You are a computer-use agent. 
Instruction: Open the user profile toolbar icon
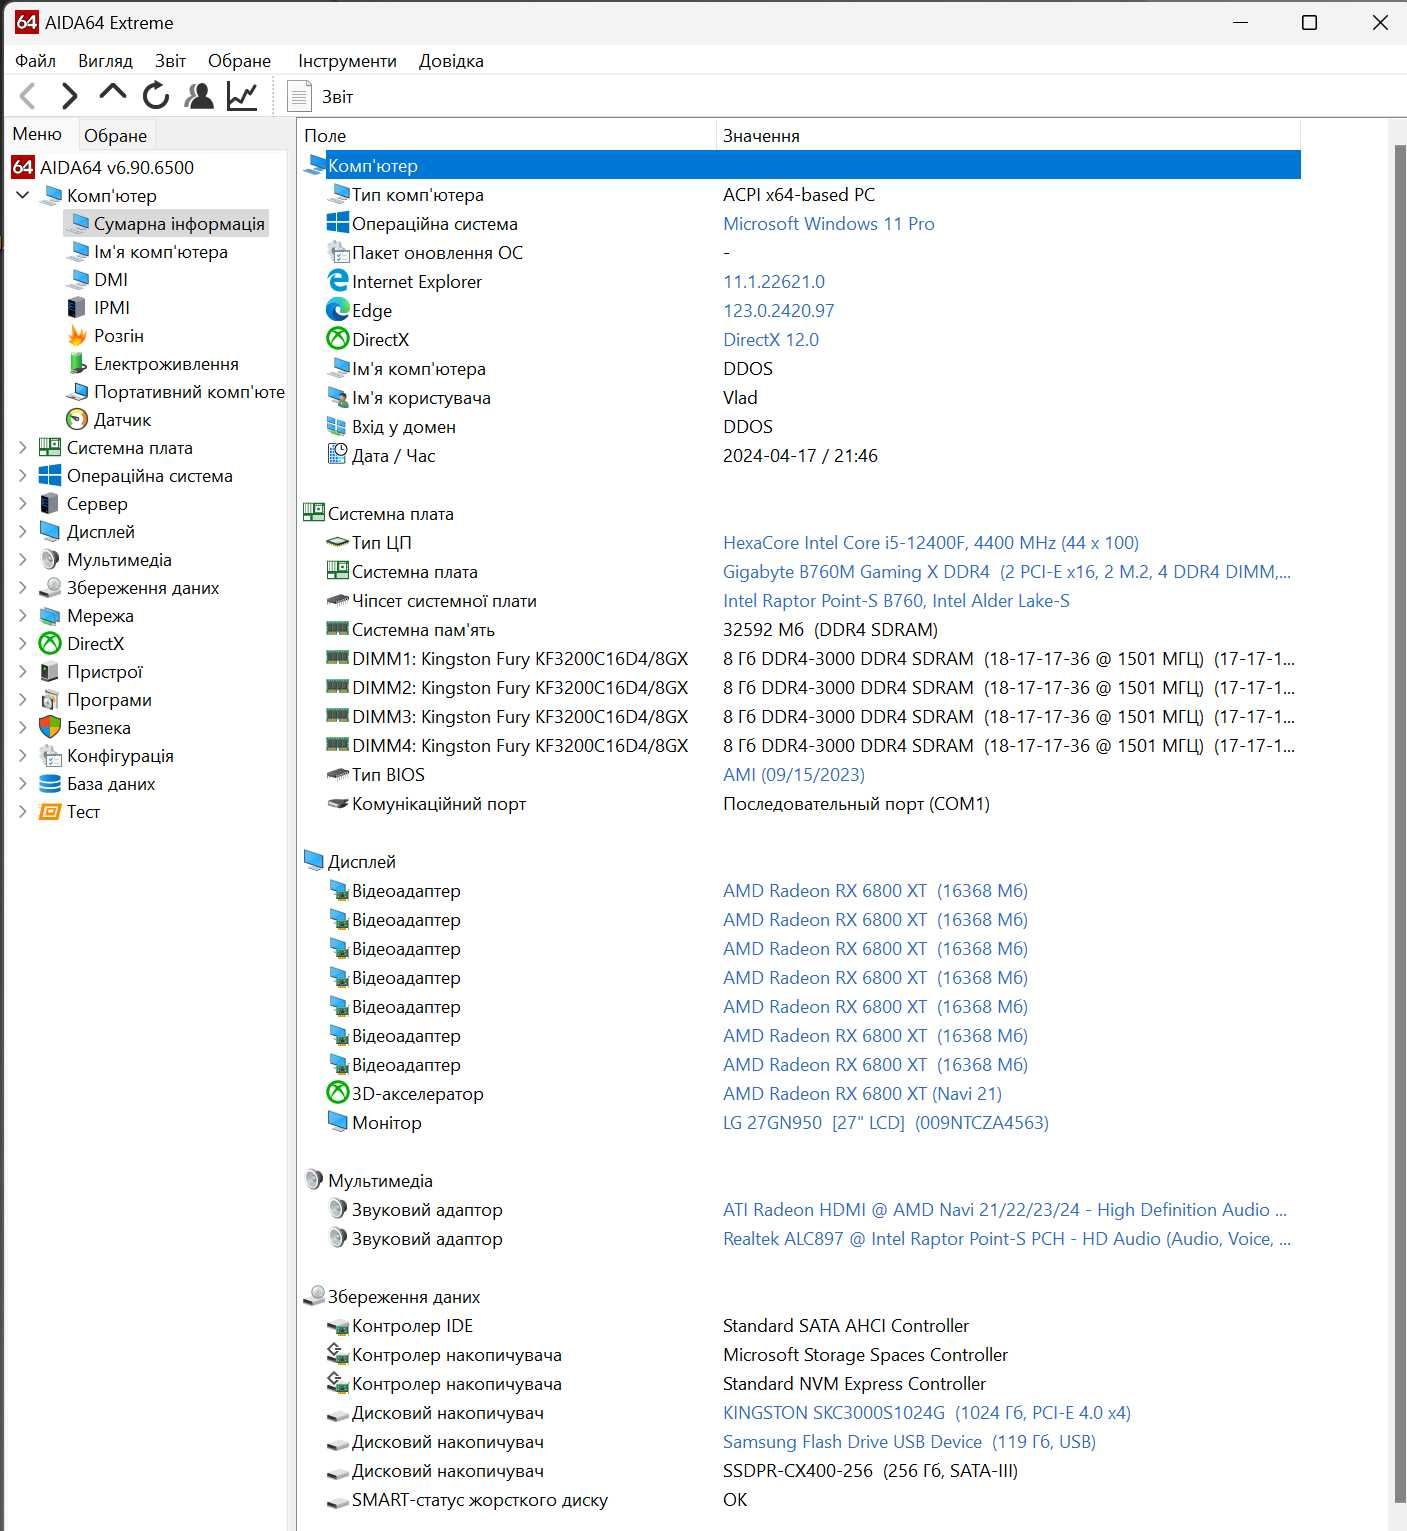tap(199, 96)
